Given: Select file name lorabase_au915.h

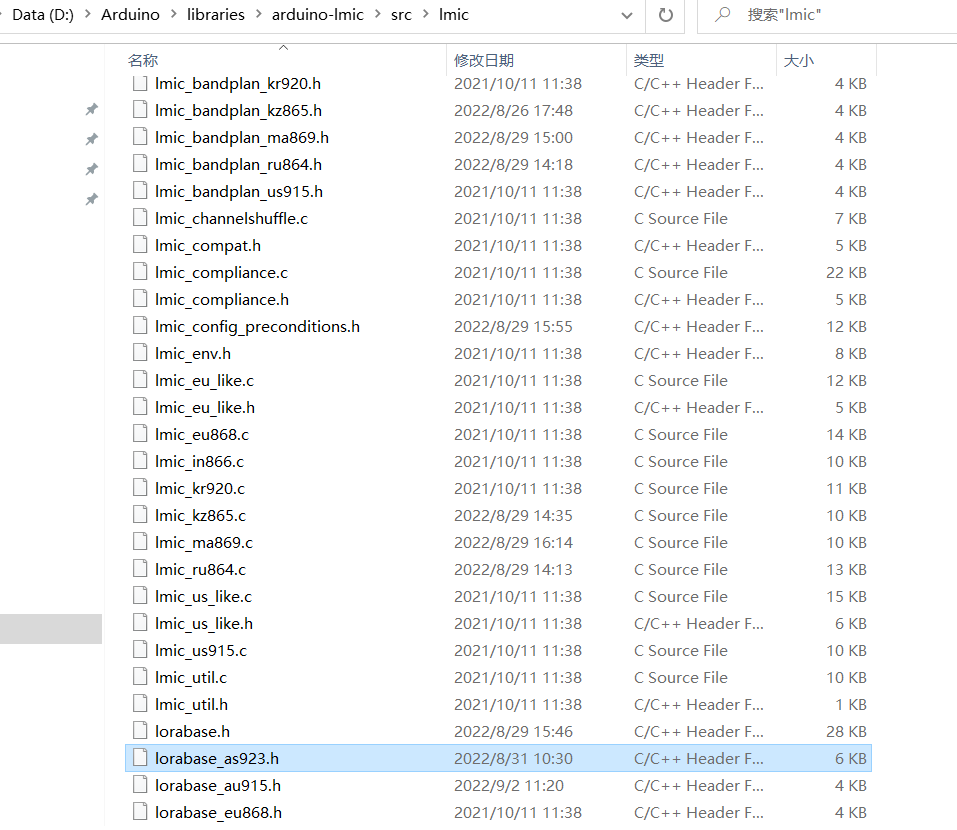Looking at the screenshot, I should click(x=218, y=785).
